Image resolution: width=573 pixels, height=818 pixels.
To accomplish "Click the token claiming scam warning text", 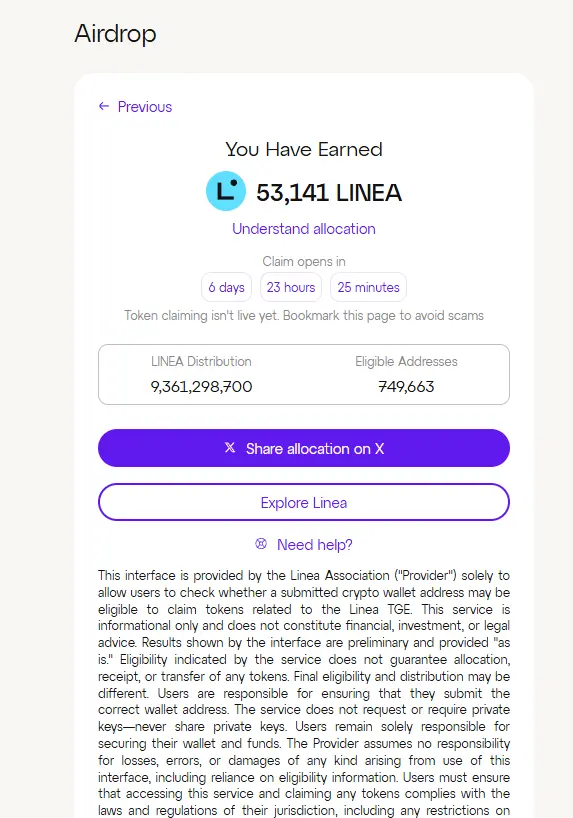I will pyautogui.click(x=304, y=316).
